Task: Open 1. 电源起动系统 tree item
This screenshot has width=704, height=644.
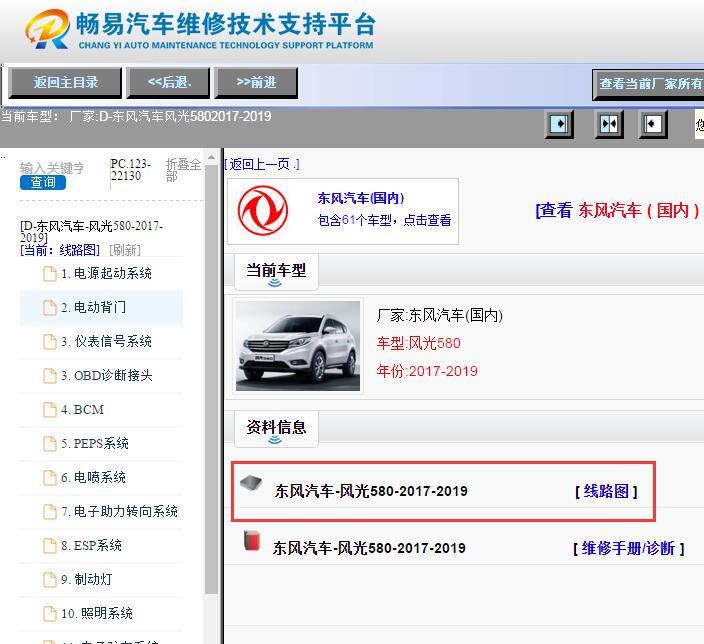Action: 101,273
